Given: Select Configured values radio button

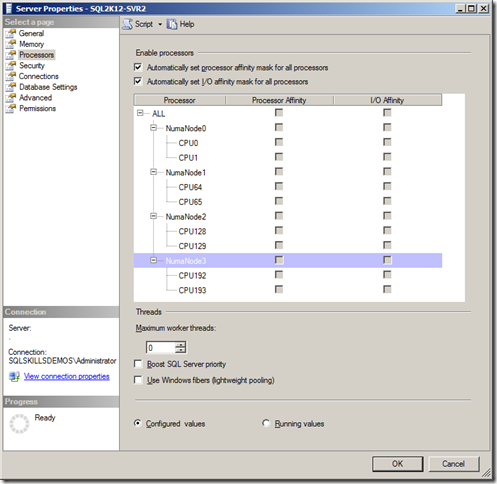Looking at the screenshot, I should 137,423.
